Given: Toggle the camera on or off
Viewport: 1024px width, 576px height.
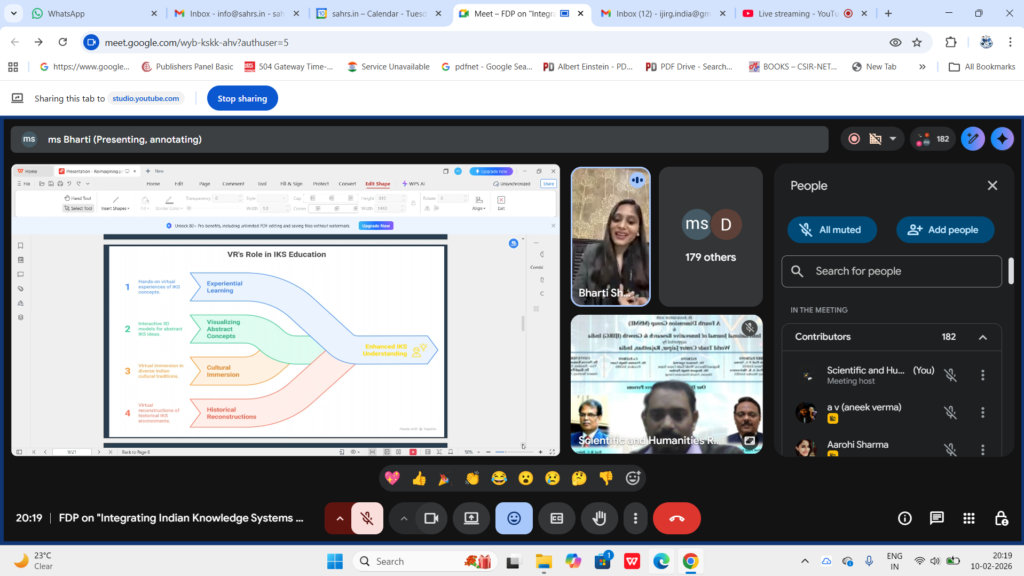Looking at the screenshot, I should point(432,518).
